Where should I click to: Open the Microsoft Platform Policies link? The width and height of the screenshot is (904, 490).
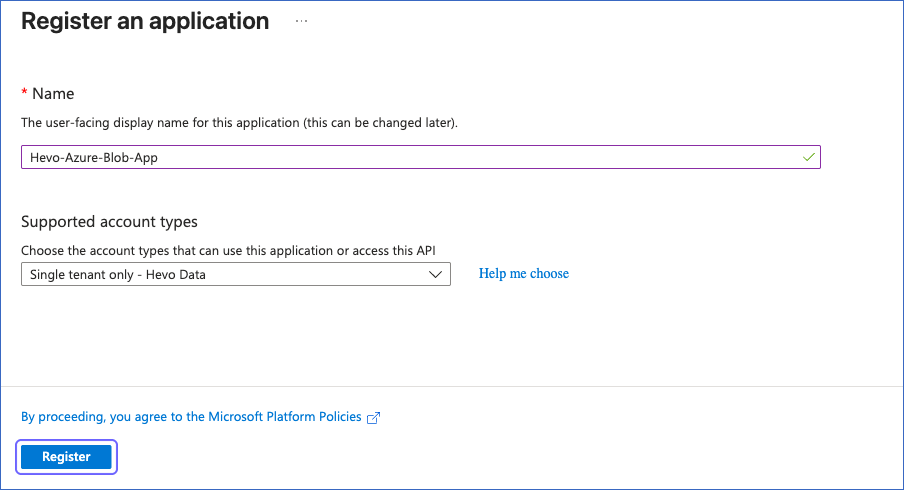[x=191, y=417]
